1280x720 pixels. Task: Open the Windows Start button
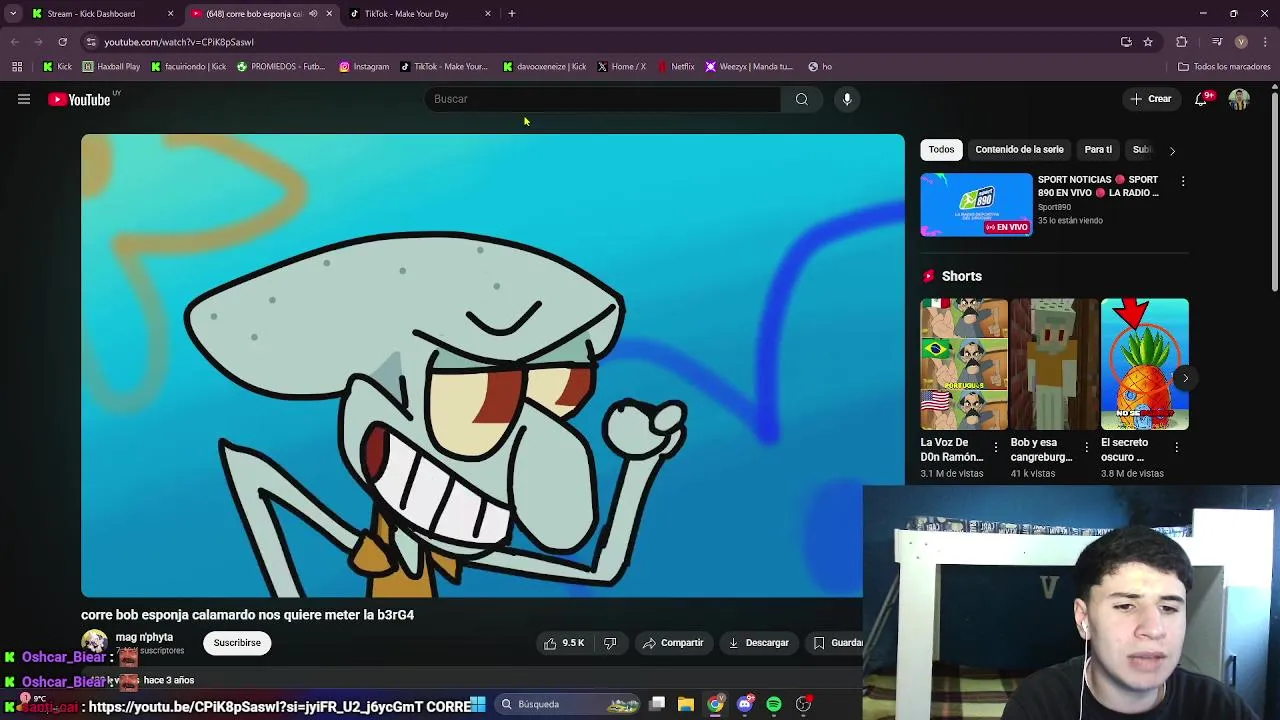(477, 704)
